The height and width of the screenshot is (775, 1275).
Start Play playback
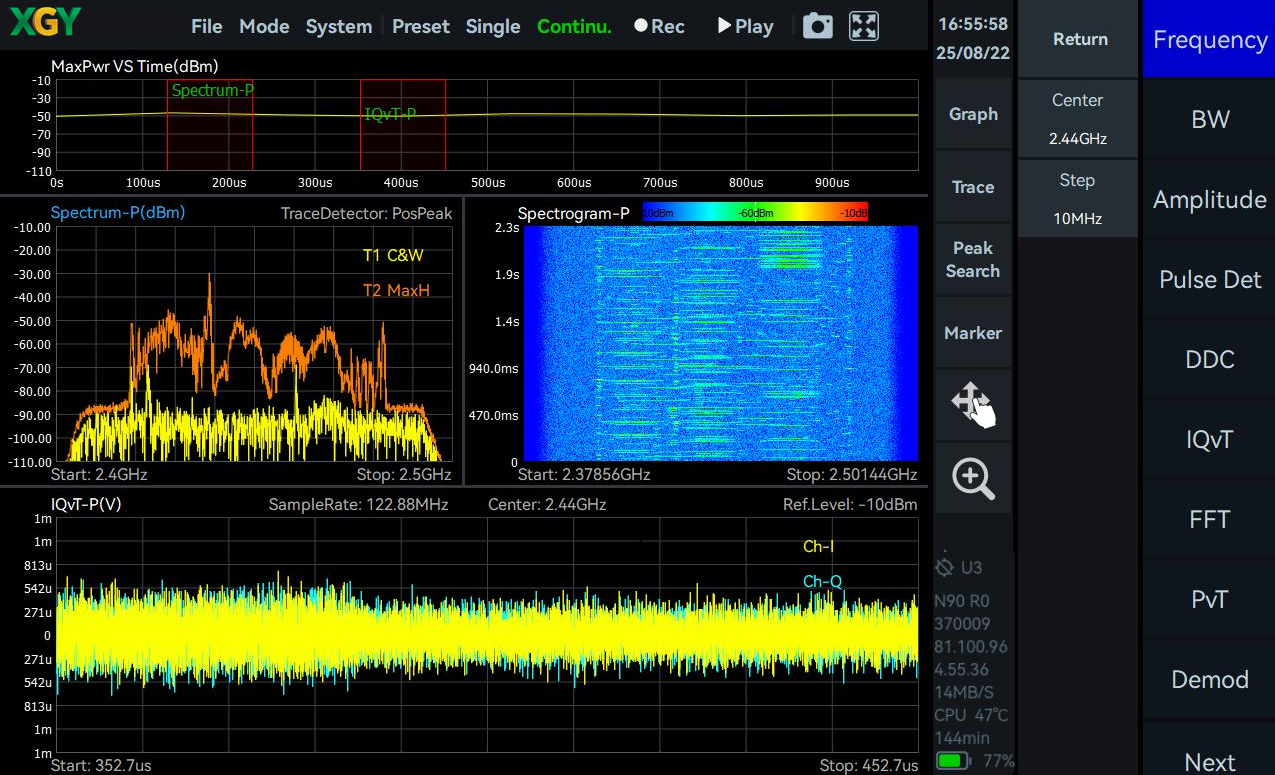746,26
